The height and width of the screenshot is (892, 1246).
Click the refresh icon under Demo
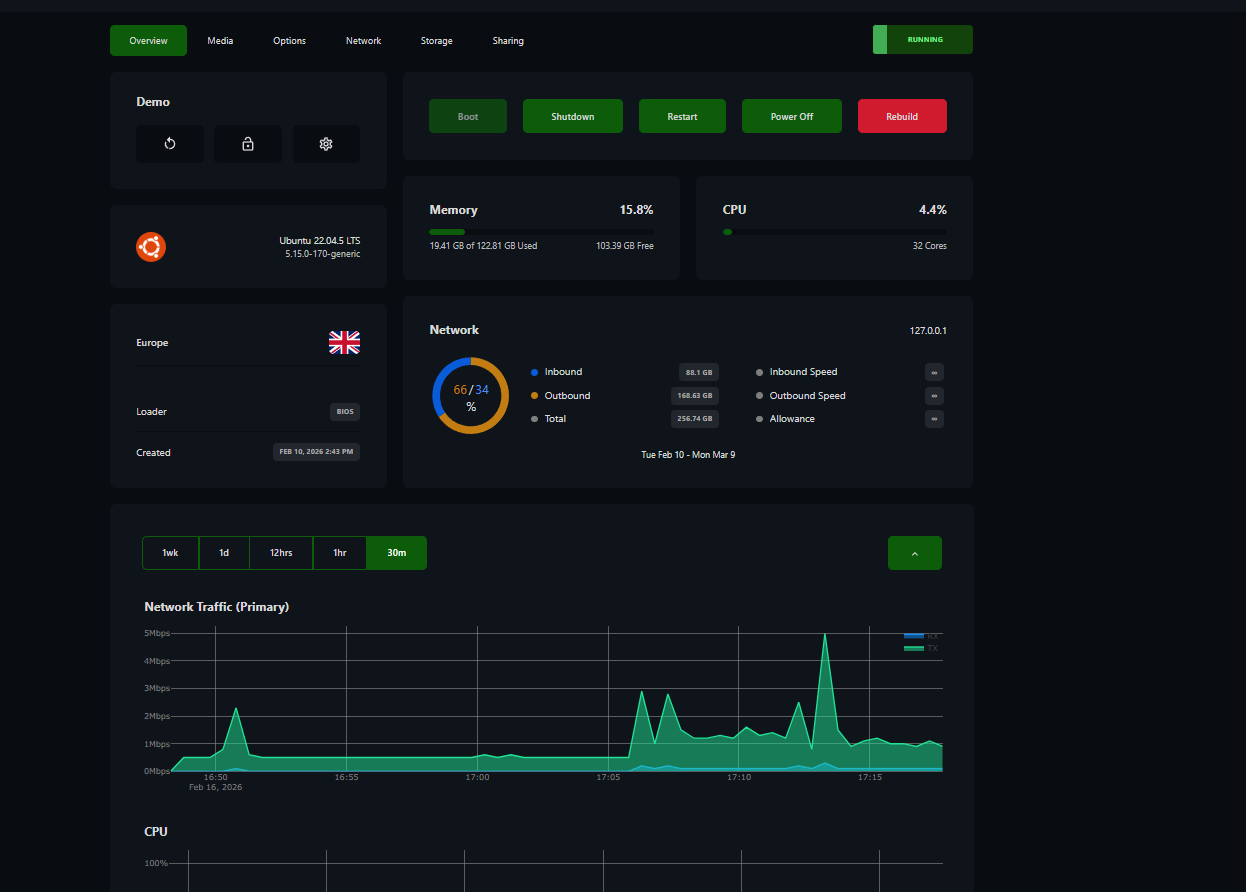170,144
